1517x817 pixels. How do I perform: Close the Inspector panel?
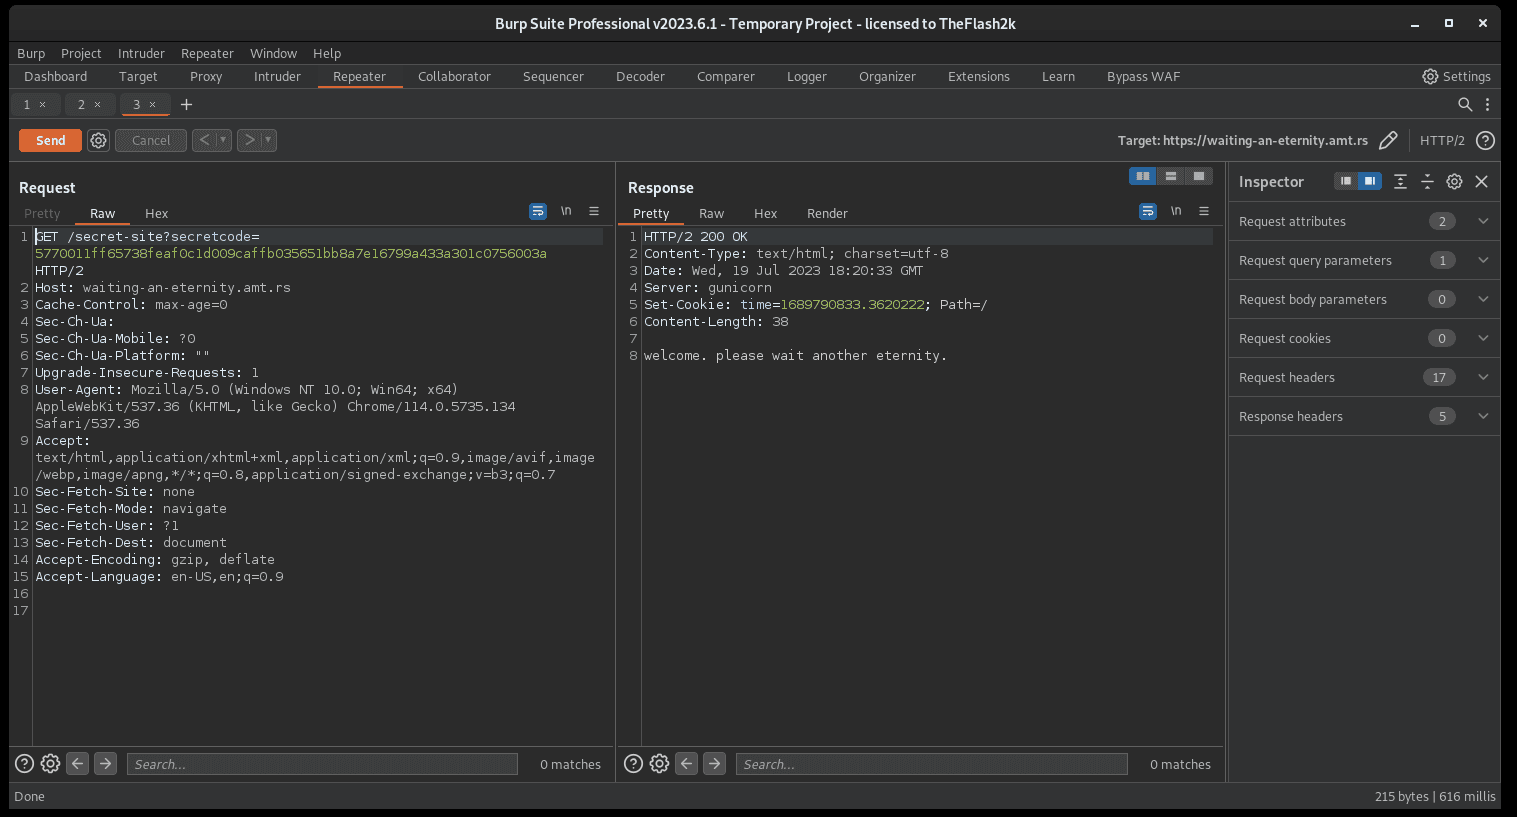(x=1482, y=181)
